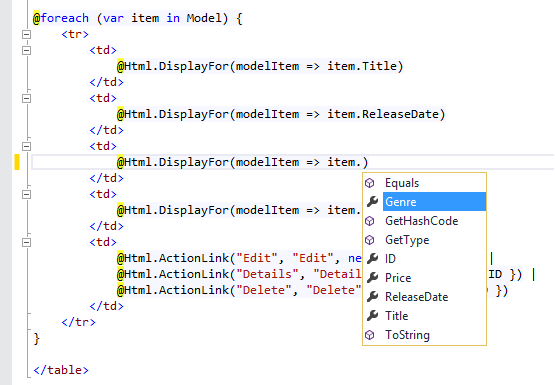The image size is (555, 385).
Task: Click wrench icon beside Price
Action: tap(372, 278)
